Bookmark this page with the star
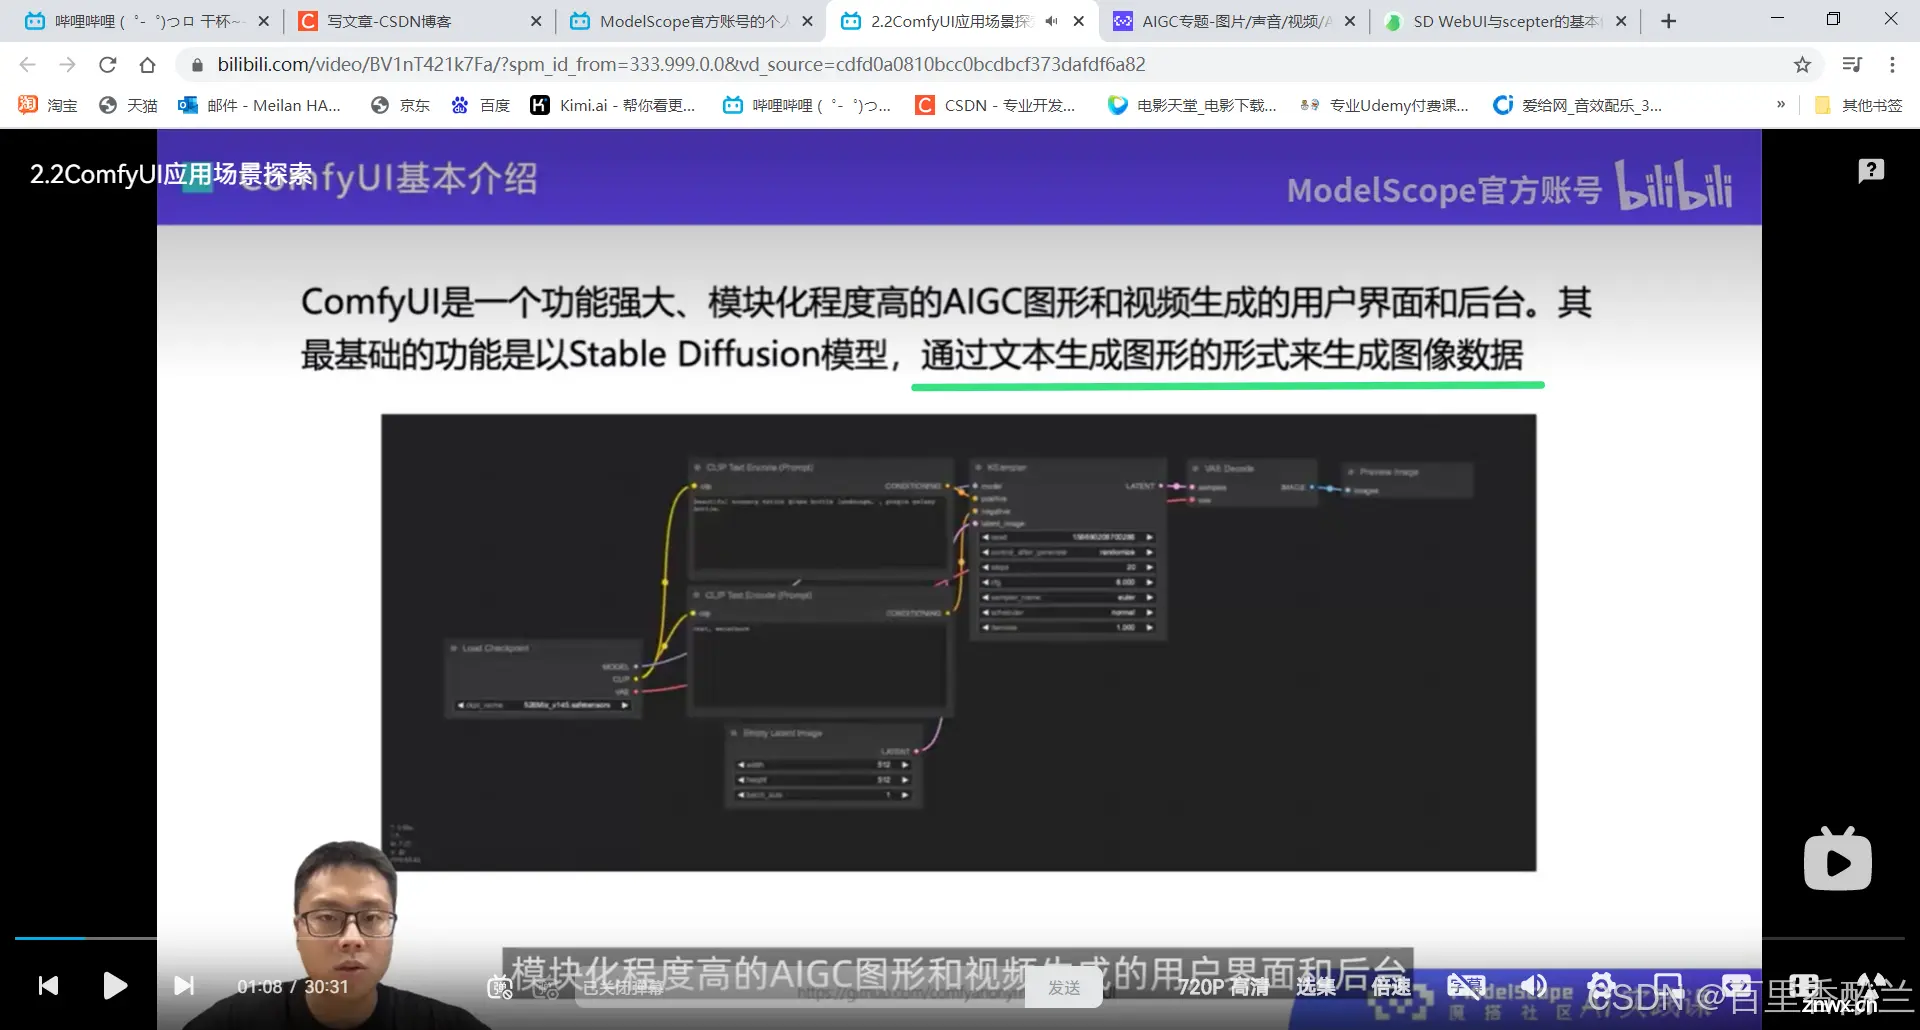The image size is (1920, 1030). (x=1802, y=65)
